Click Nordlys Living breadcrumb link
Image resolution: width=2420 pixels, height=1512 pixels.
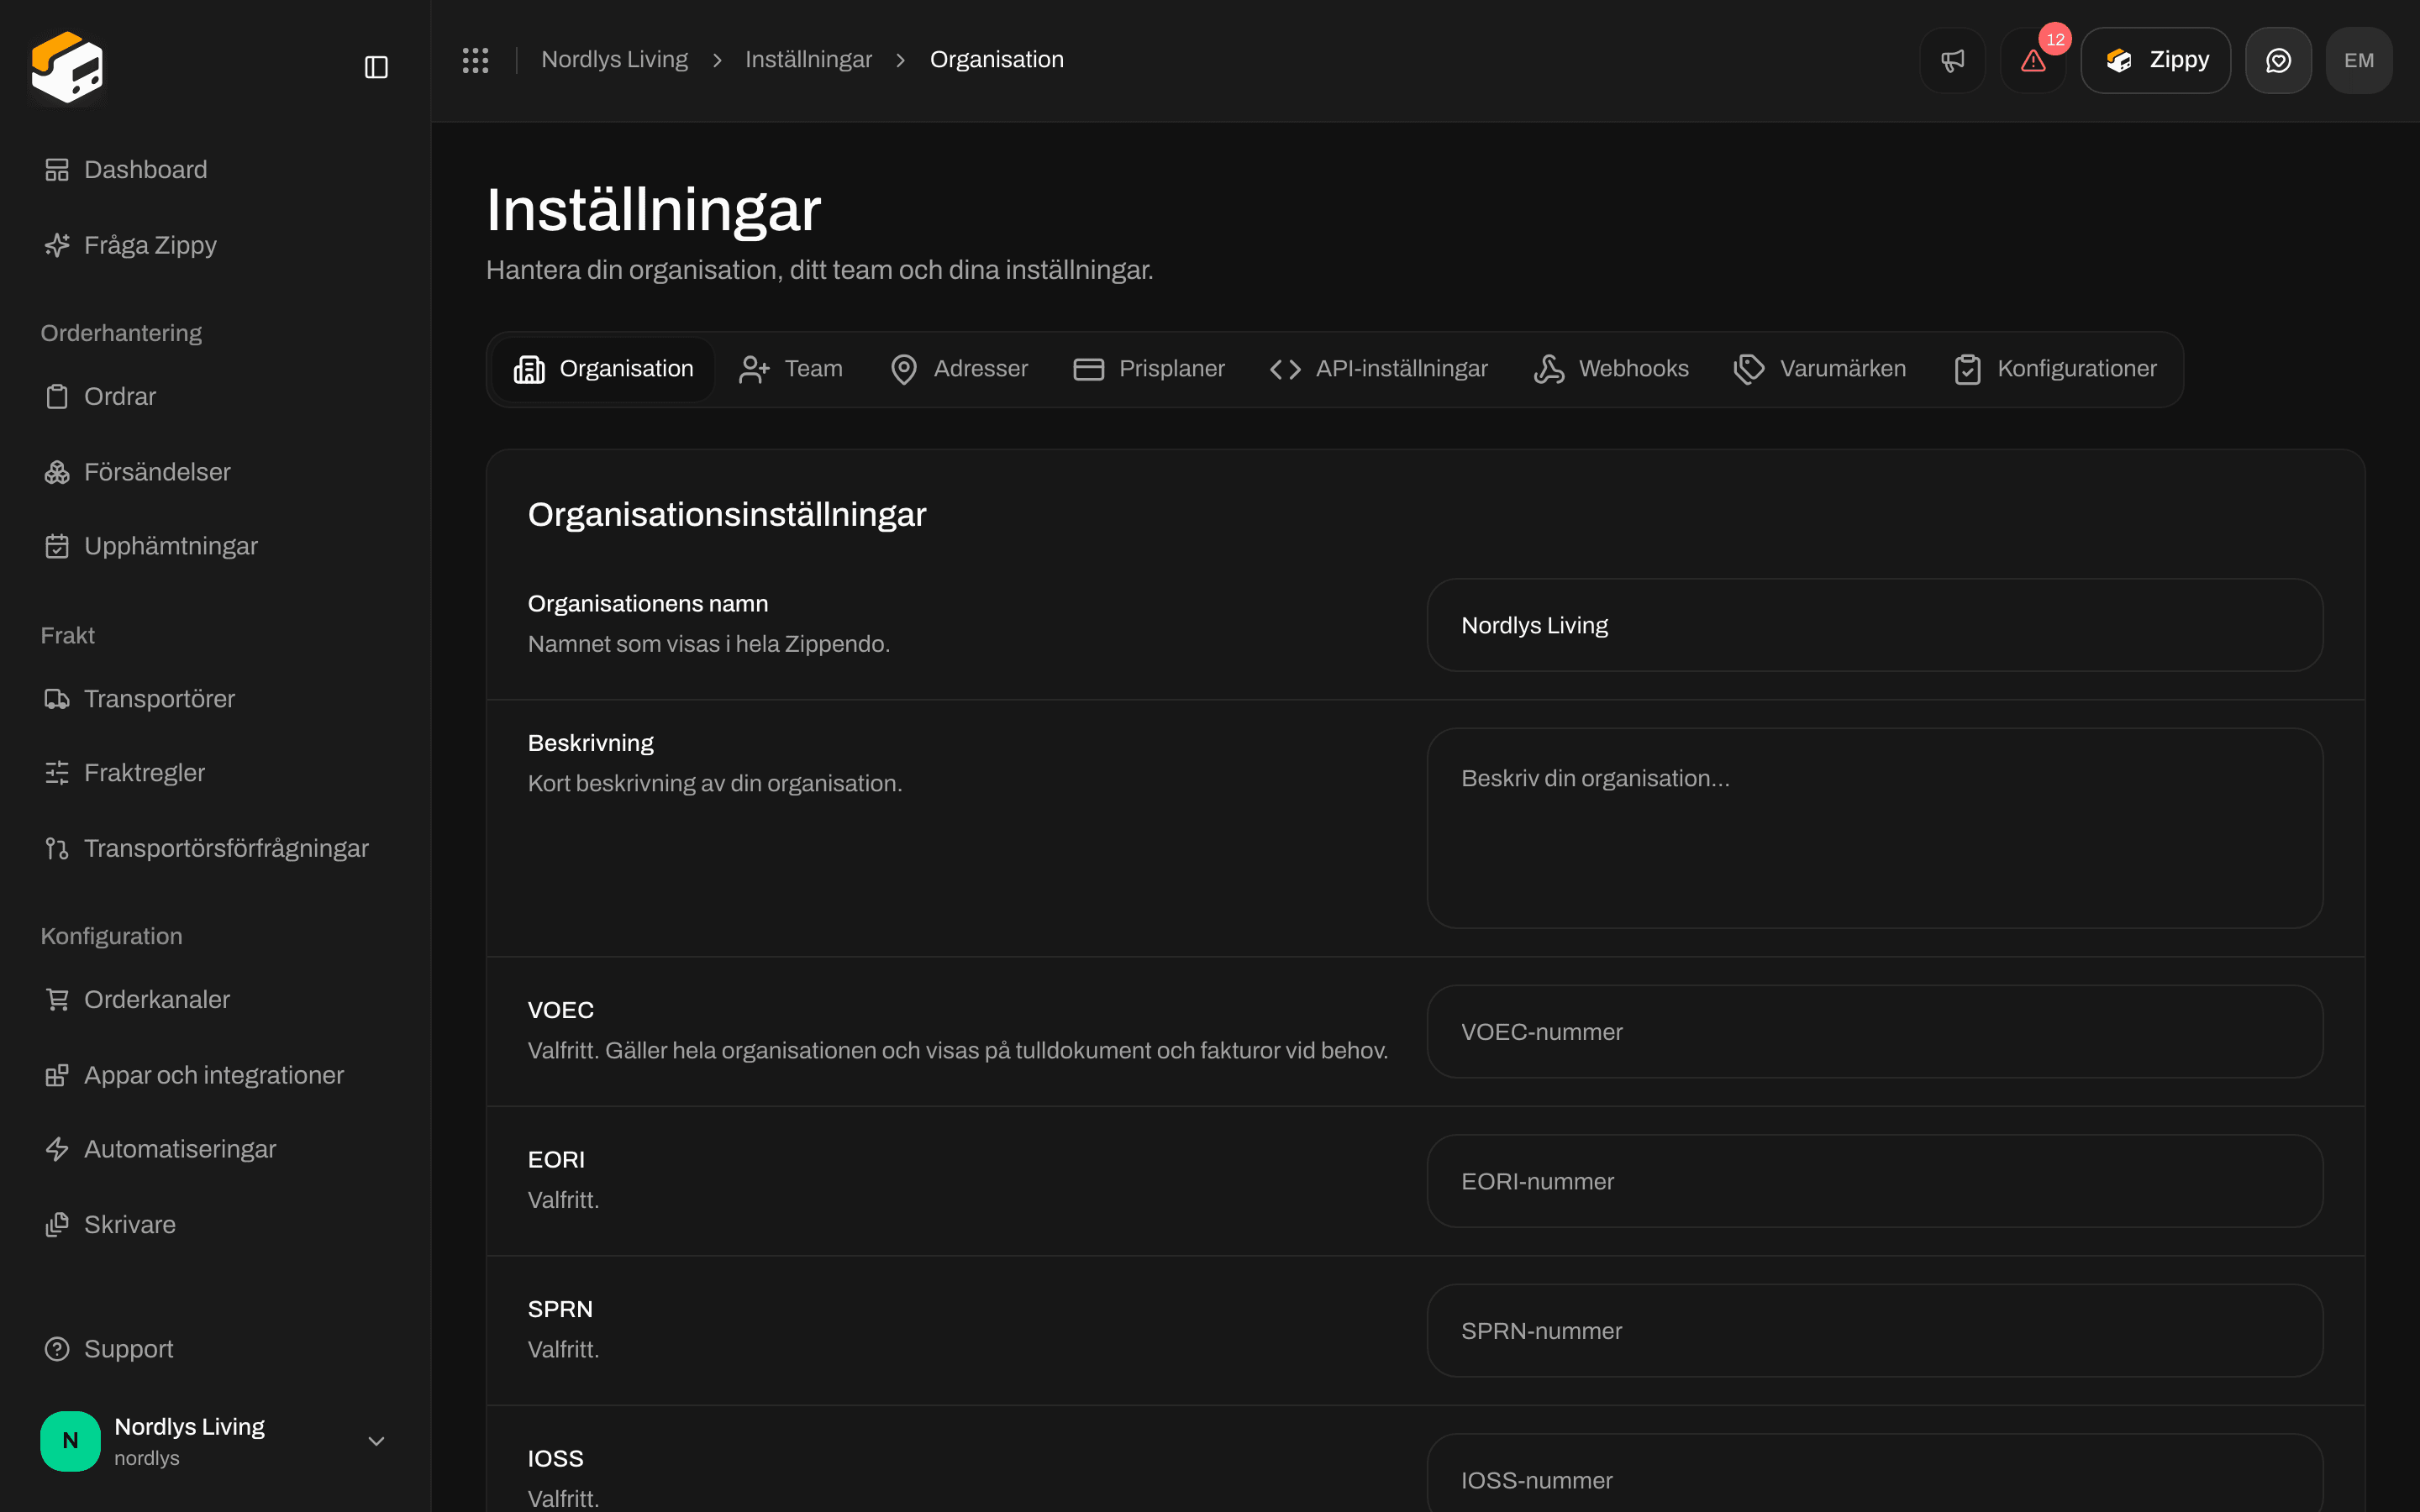point(614,60)
